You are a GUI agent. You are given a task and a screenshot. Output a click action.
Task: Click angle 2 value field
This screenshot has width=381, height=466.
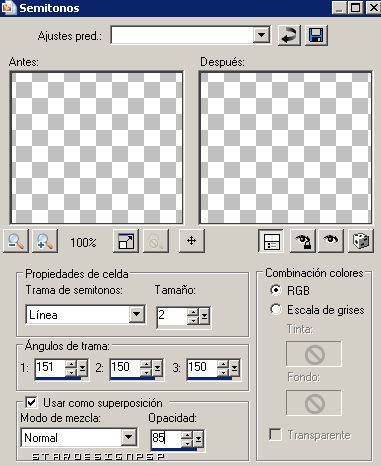point(125,367)
